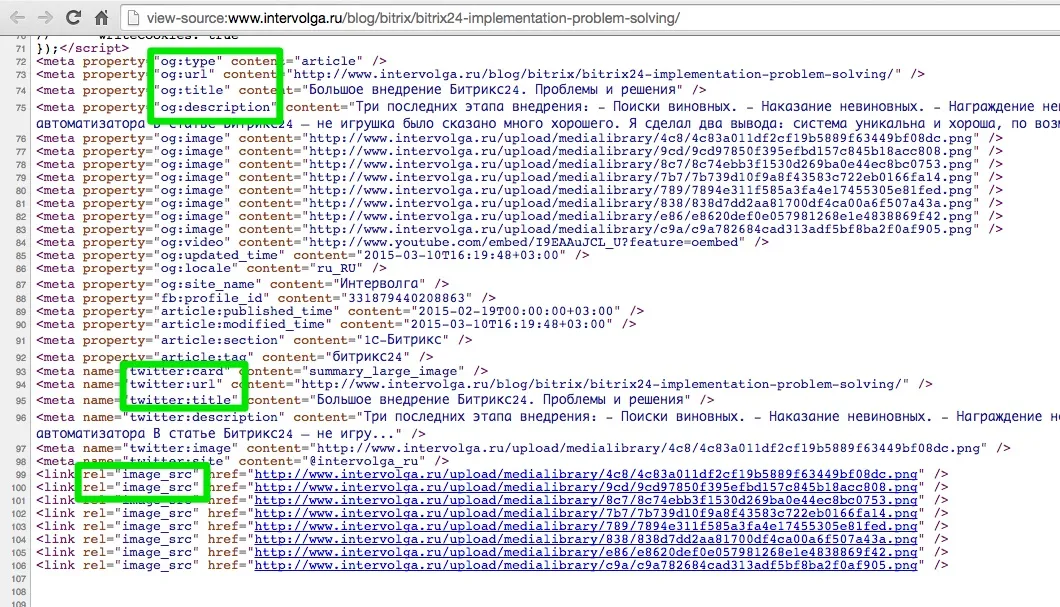Click the "fb:profile_id" property text
This screenshot has width=1060, height=607.
[x=212, y=298]
